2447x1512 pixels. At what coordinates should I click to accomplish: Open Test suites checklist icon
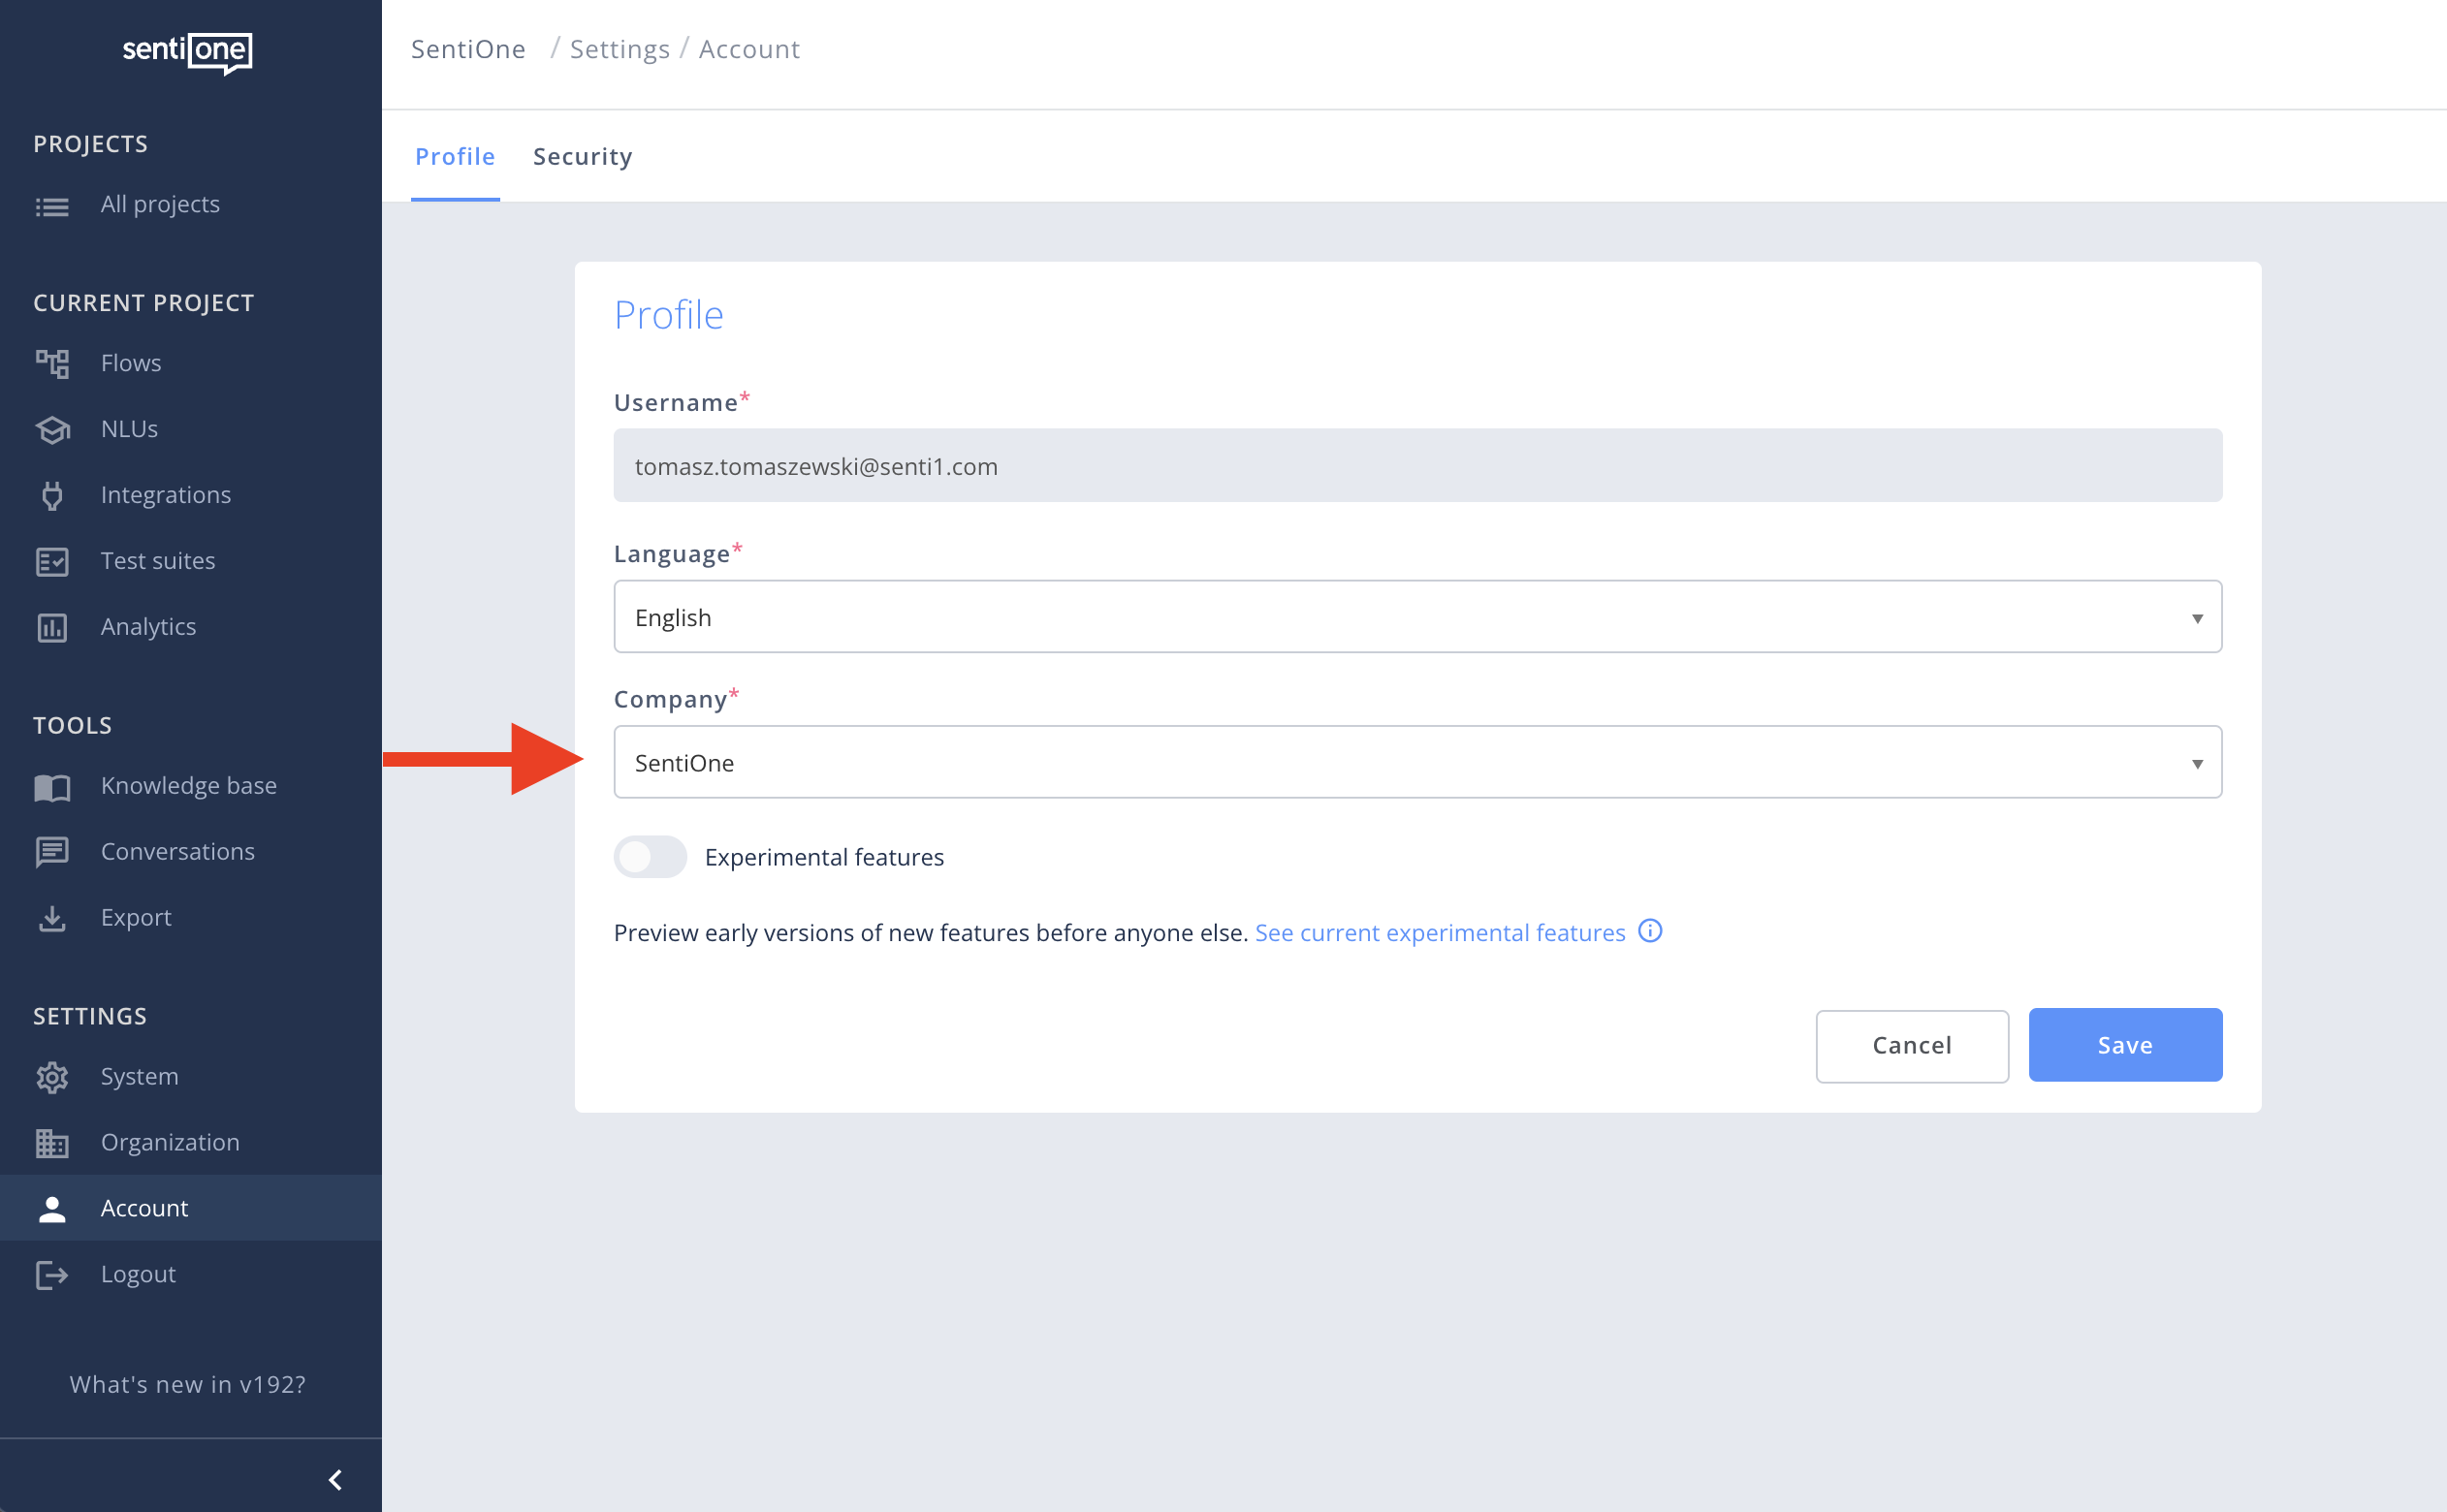(x=52, y=561)
